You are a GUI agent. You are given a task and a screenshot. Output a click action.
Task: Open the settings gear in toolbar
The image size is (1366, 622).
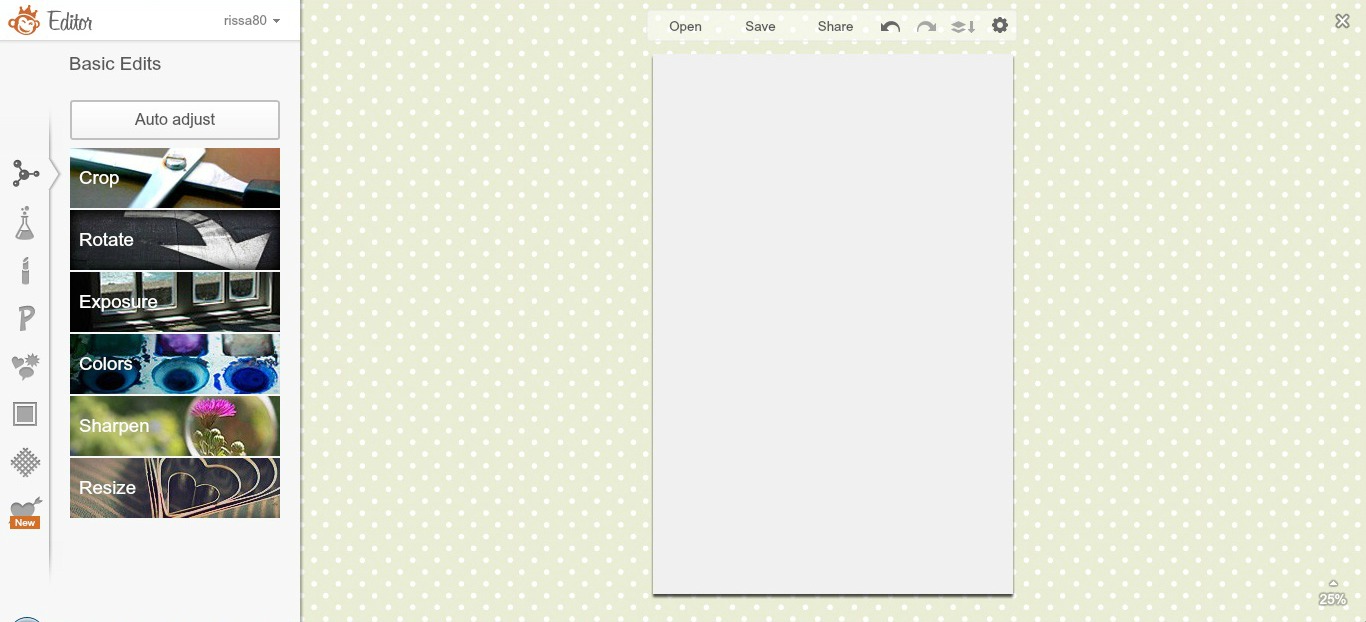coord(1000,26)
